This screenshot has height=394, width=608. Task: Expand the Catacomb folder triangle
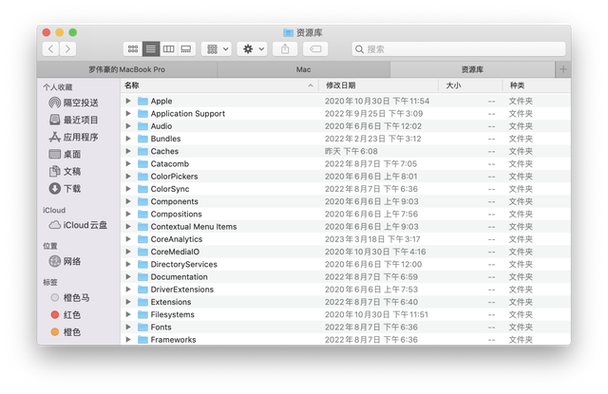pyautogui.click(x=128, y=164)
